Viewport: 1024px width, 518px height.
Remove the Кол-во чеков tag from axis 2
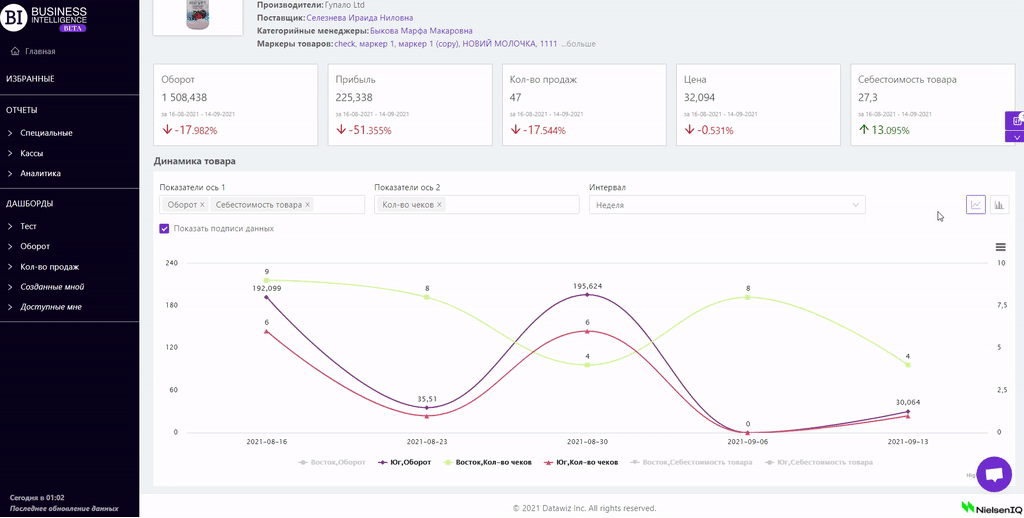click(439, 205)
